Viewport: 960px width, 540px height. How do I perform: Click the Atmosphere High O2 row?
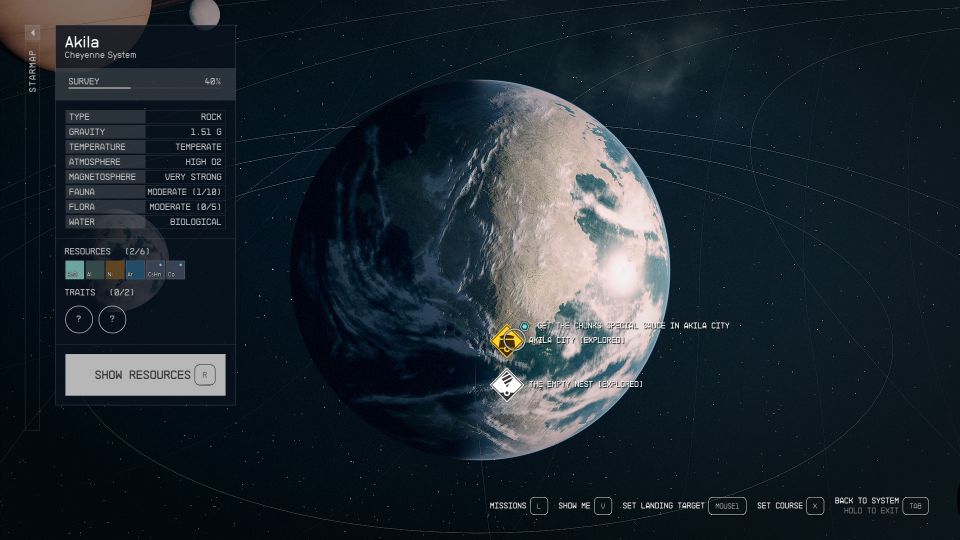(145, 162)
